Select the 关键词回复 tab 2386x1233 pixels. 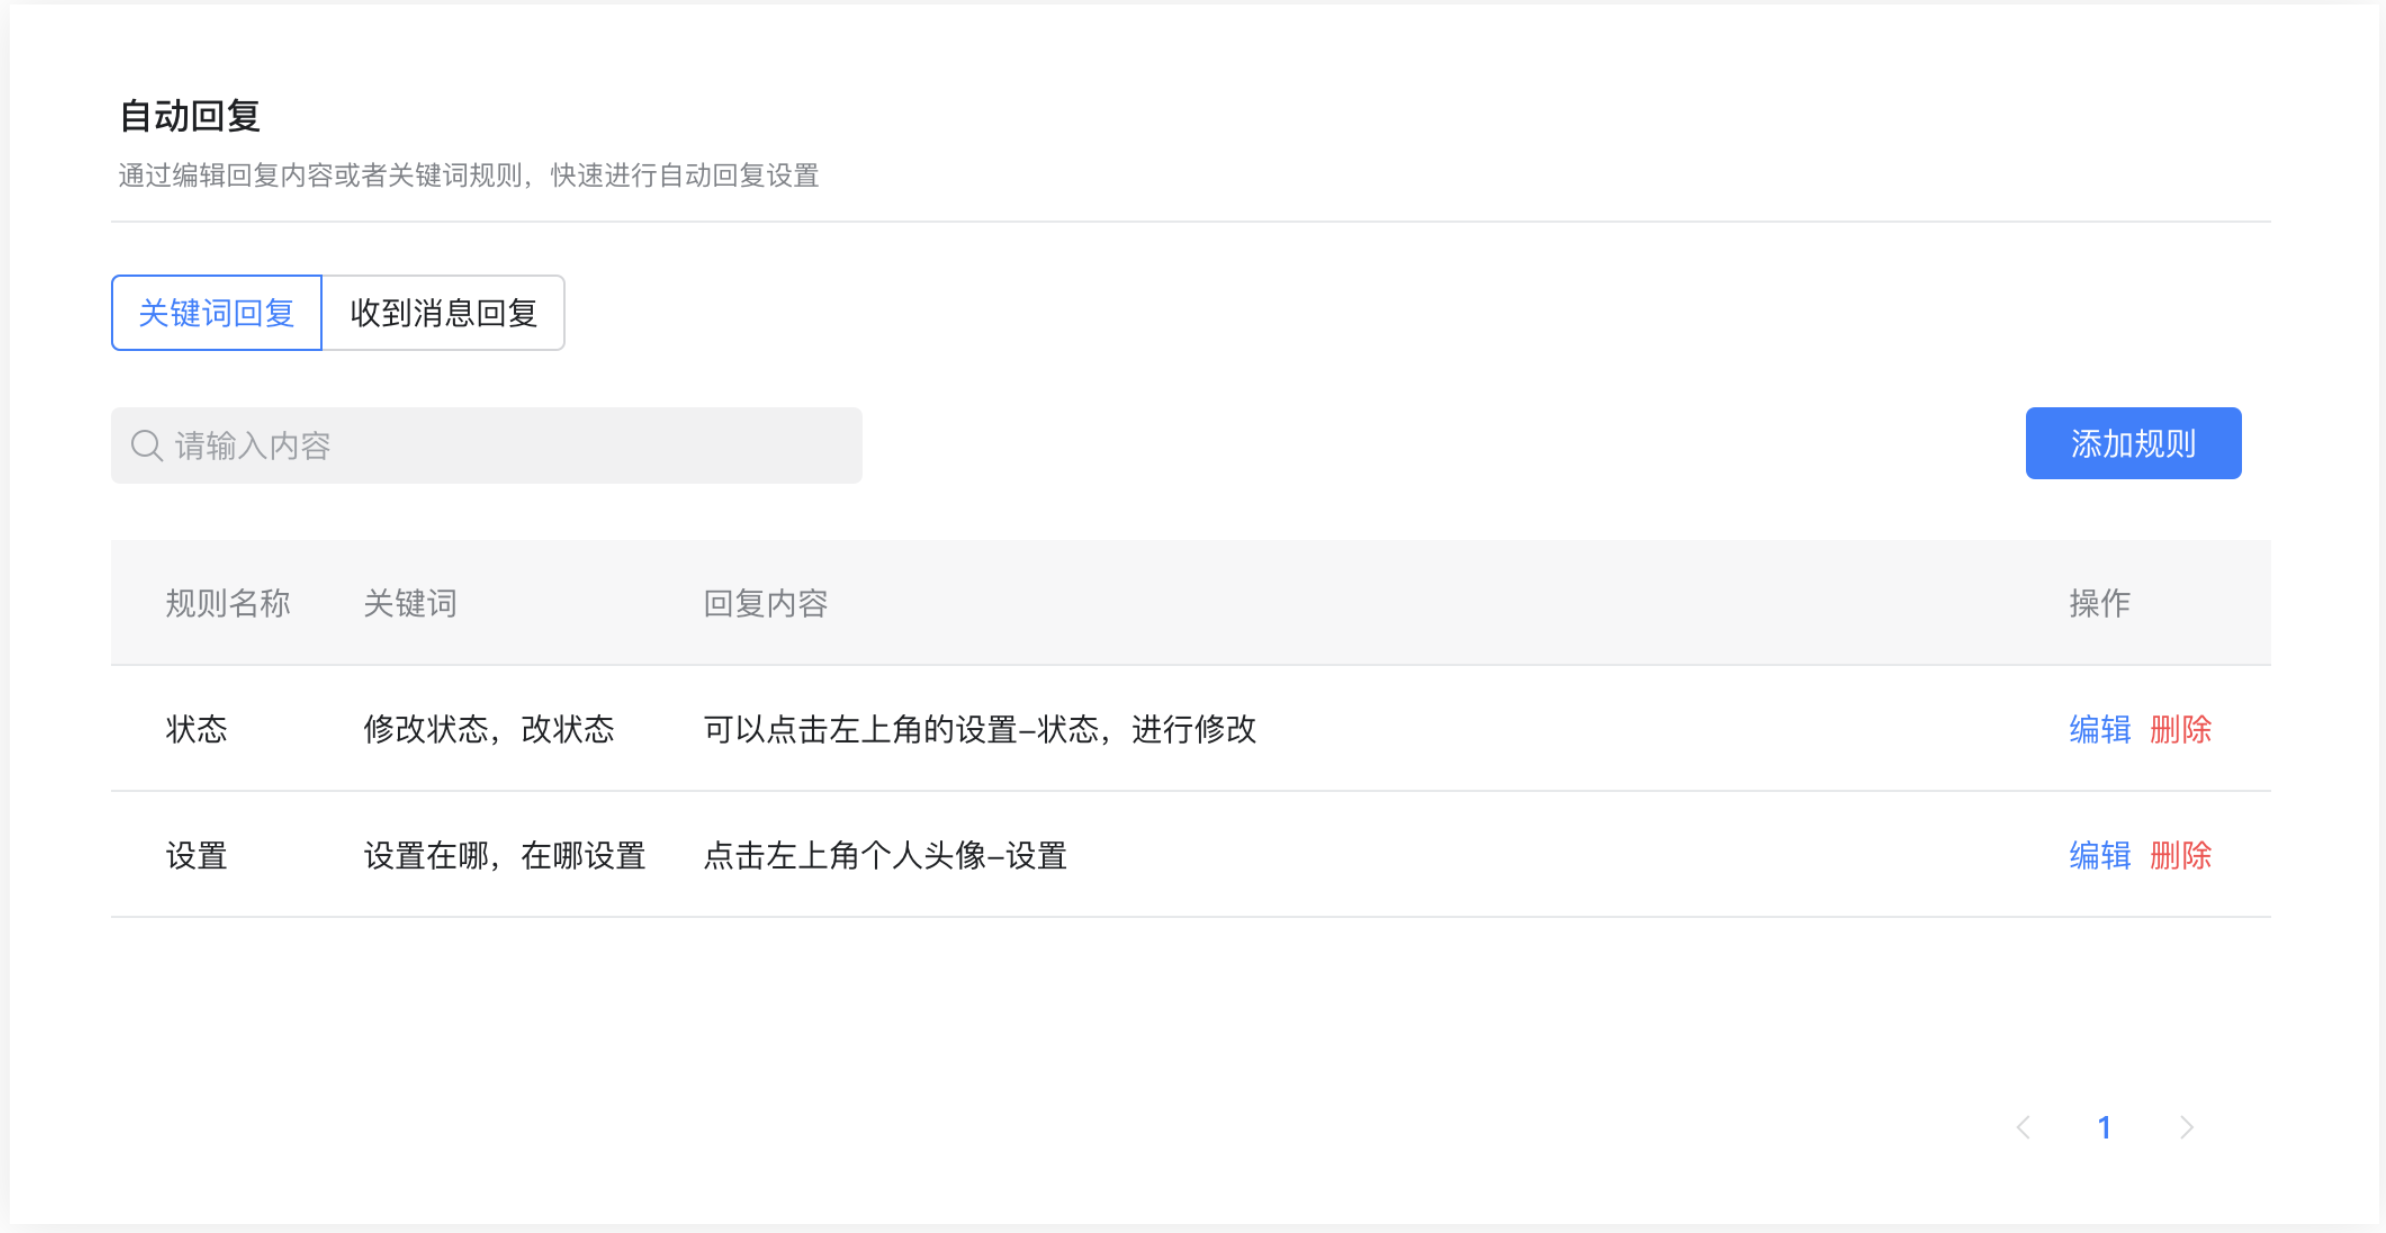(216, 313)
